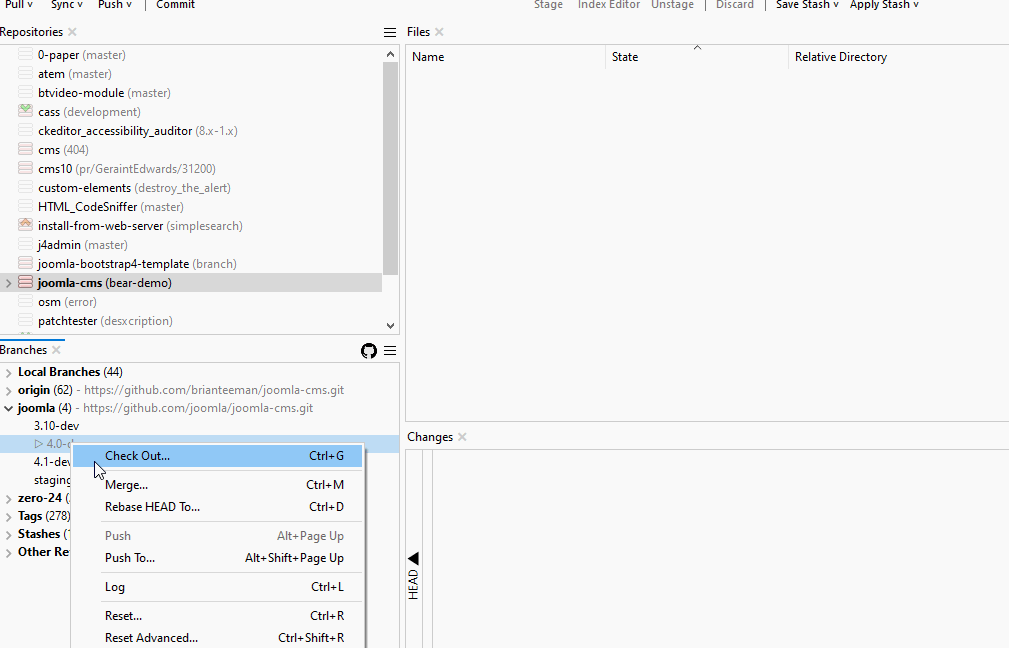
Task: Expand Local Branches (44)
Action: [8, 373]
